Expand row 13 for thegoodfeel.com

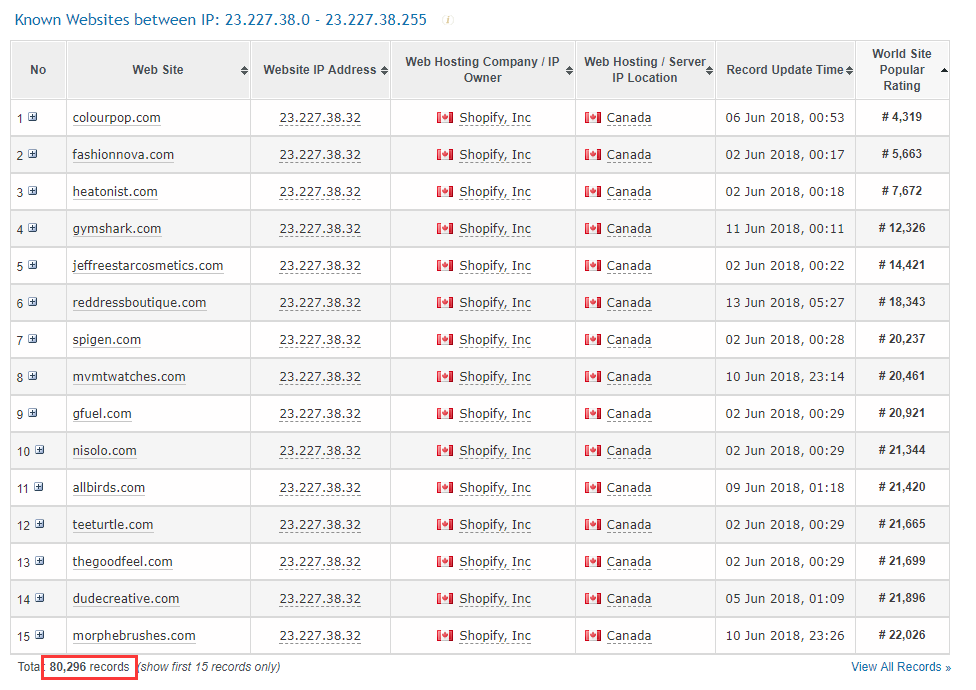(39, 561)
